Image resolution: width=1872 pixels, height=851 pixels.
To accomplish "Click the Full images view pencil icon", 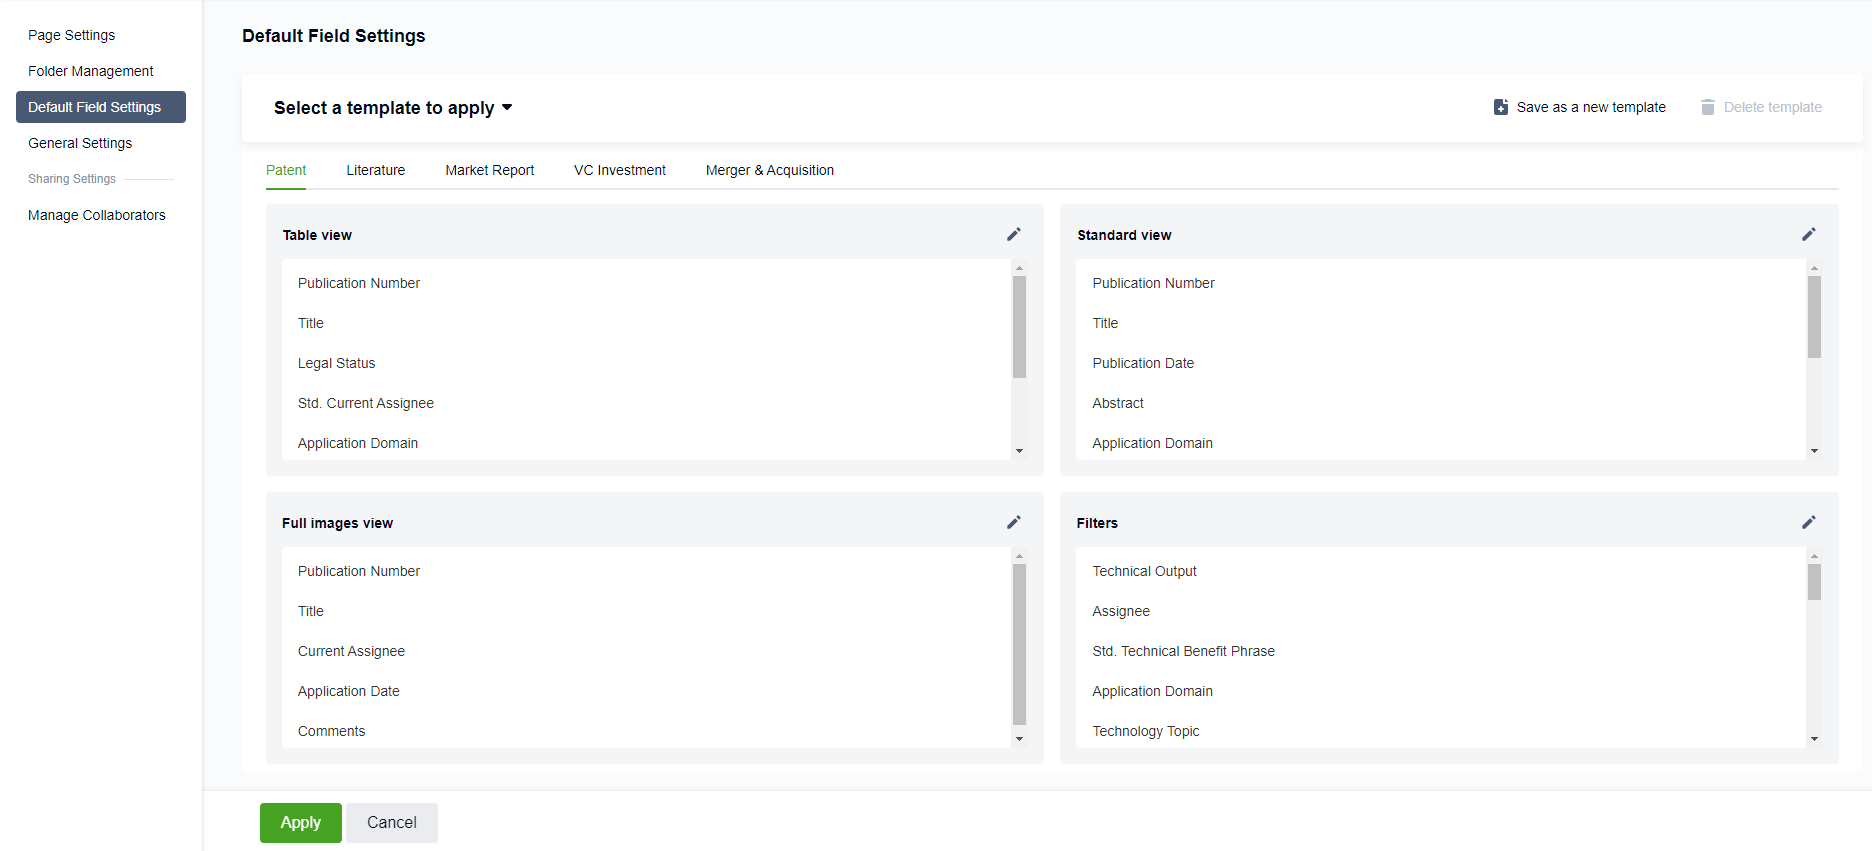I will [x=1013, y=522].
